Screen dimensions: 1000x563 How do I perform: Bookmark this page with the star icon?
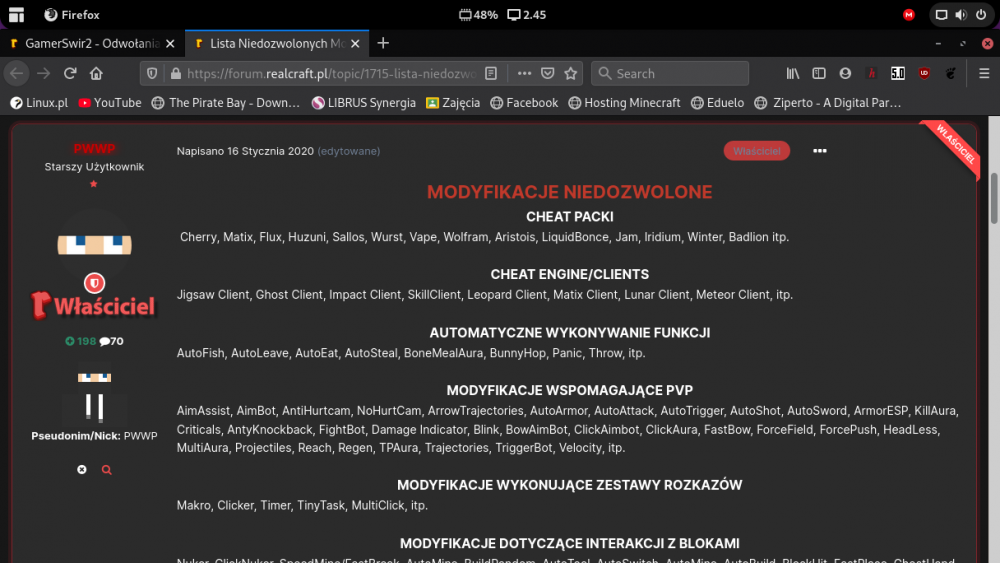[571, 73]
